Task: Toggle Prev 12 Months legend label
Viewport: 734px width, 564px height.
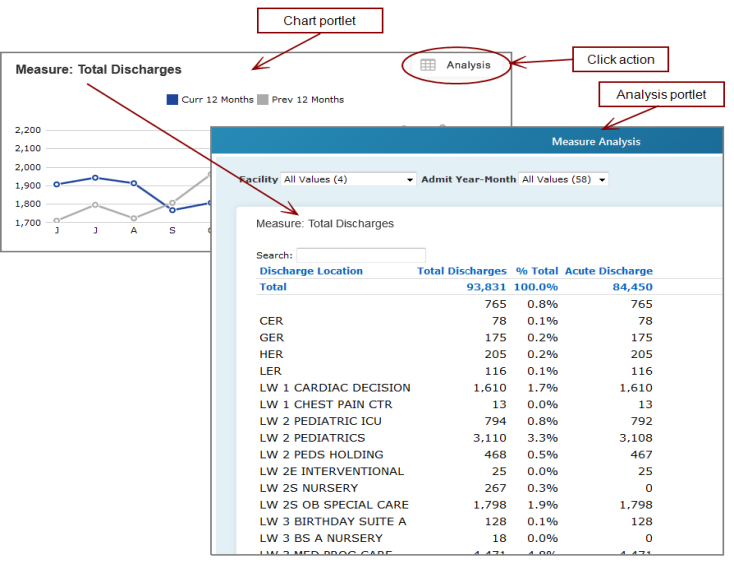Action: pyautogui.click(x=308, y=100)
